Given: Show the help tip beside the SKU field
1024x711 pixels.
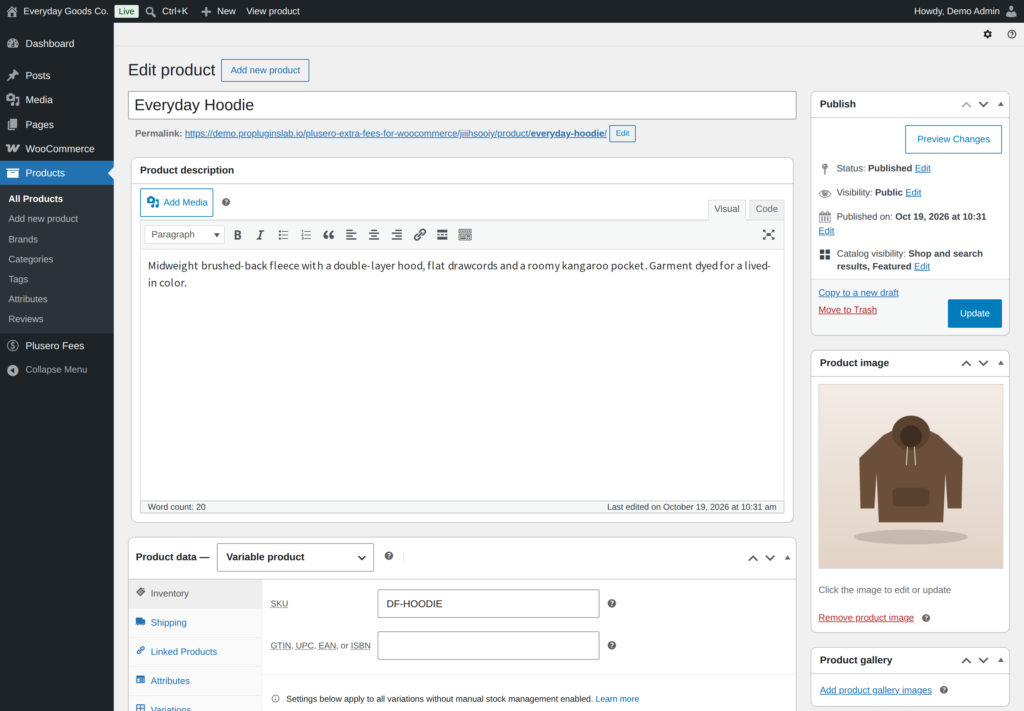Looking at the screenshot, I should 612,603.
